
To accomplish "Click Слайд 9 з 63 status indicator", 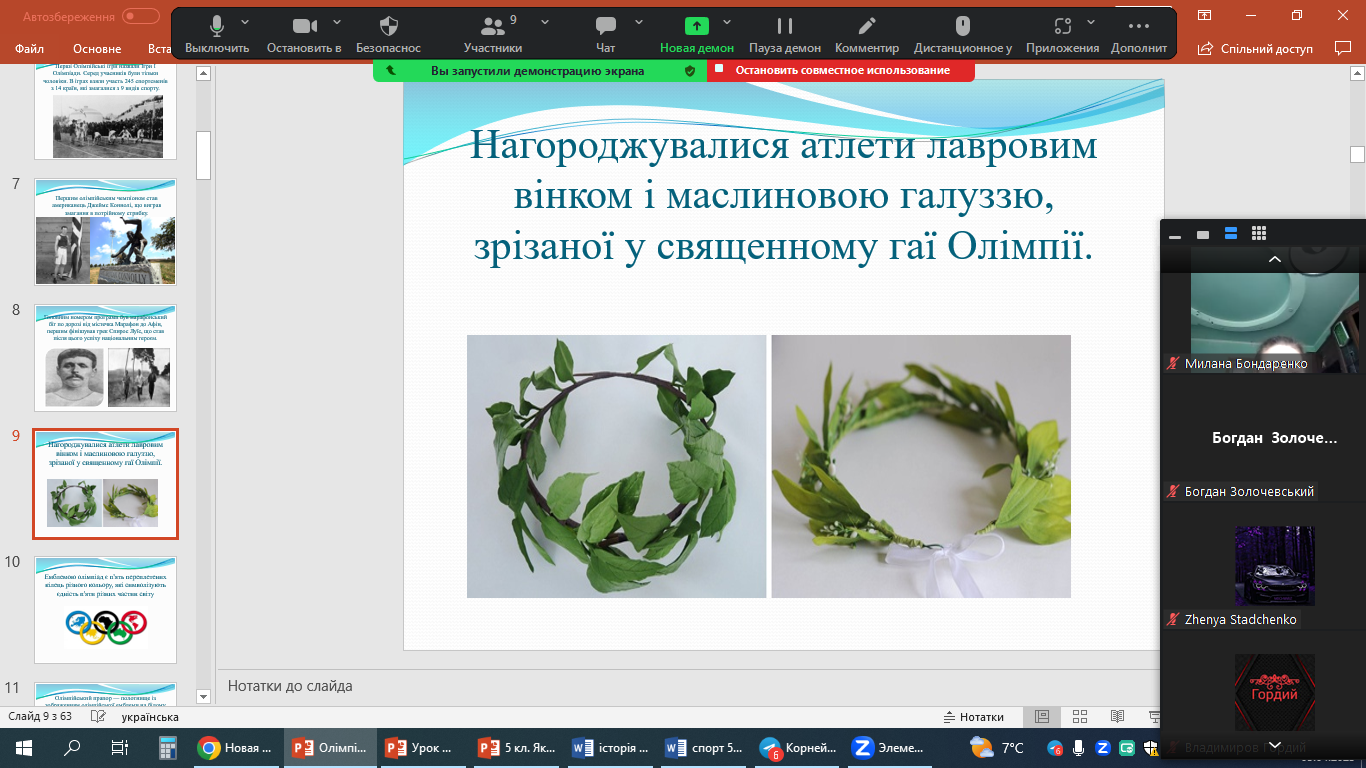I will [x=43, y=717].
